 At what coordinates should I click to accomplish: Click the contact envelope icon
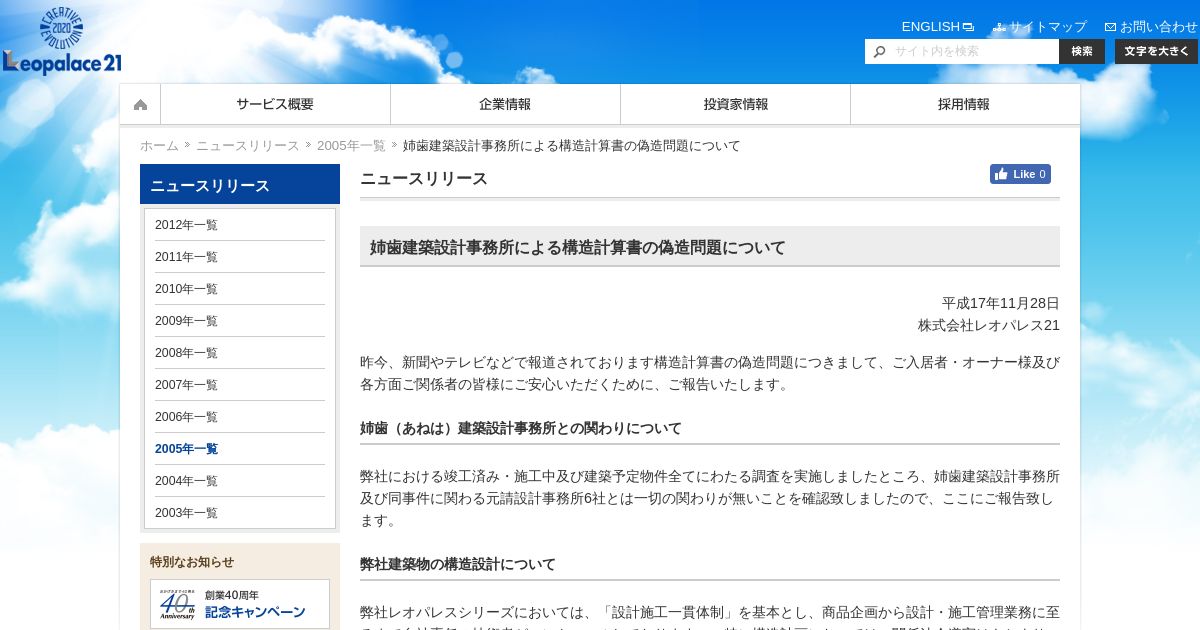1110,27
